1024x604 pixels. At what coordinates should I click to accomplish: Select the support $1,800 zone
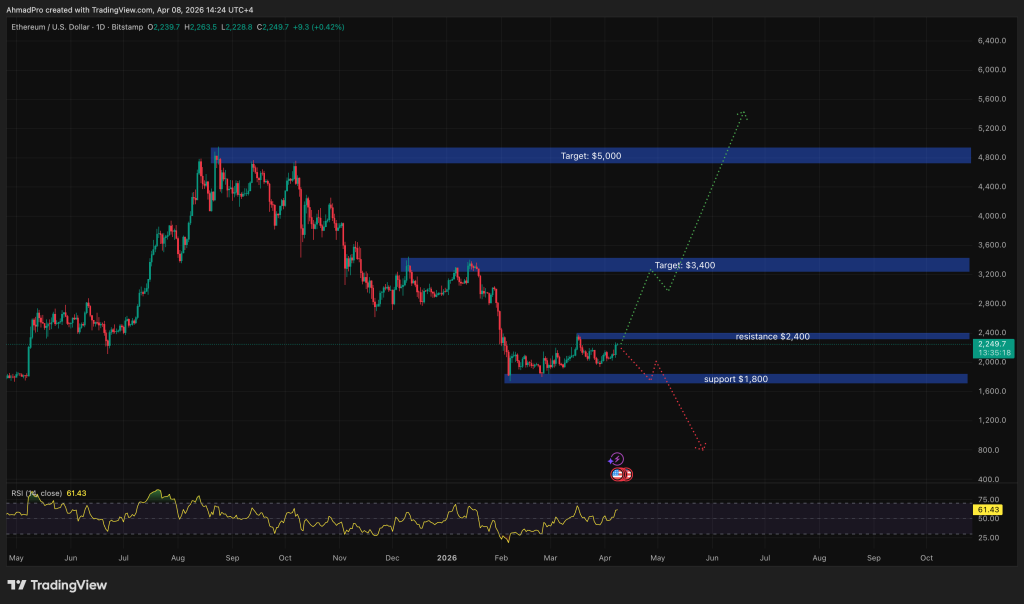coord(736,379)
